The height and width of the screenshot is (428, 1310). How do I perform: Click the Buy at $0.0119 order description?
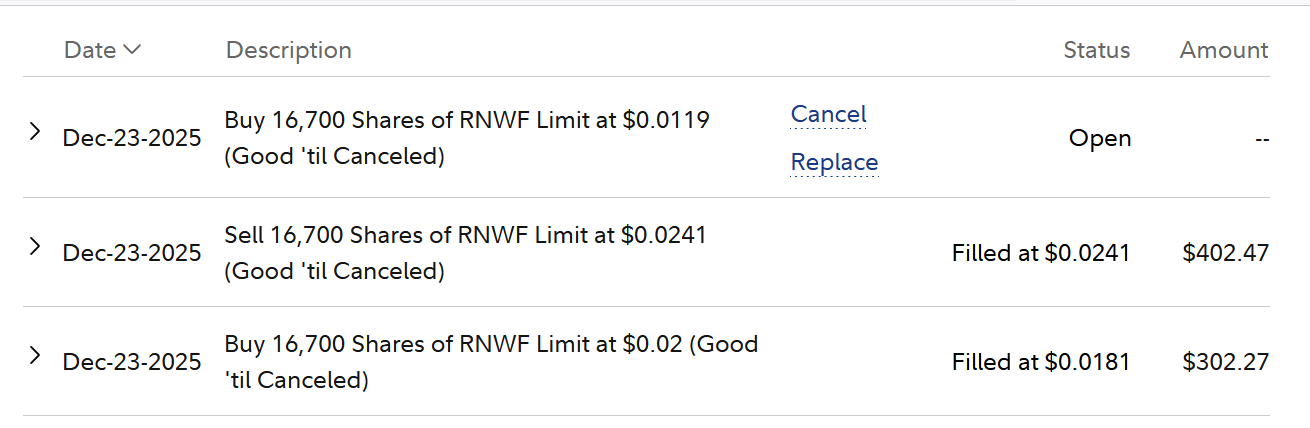click(466, 138)
